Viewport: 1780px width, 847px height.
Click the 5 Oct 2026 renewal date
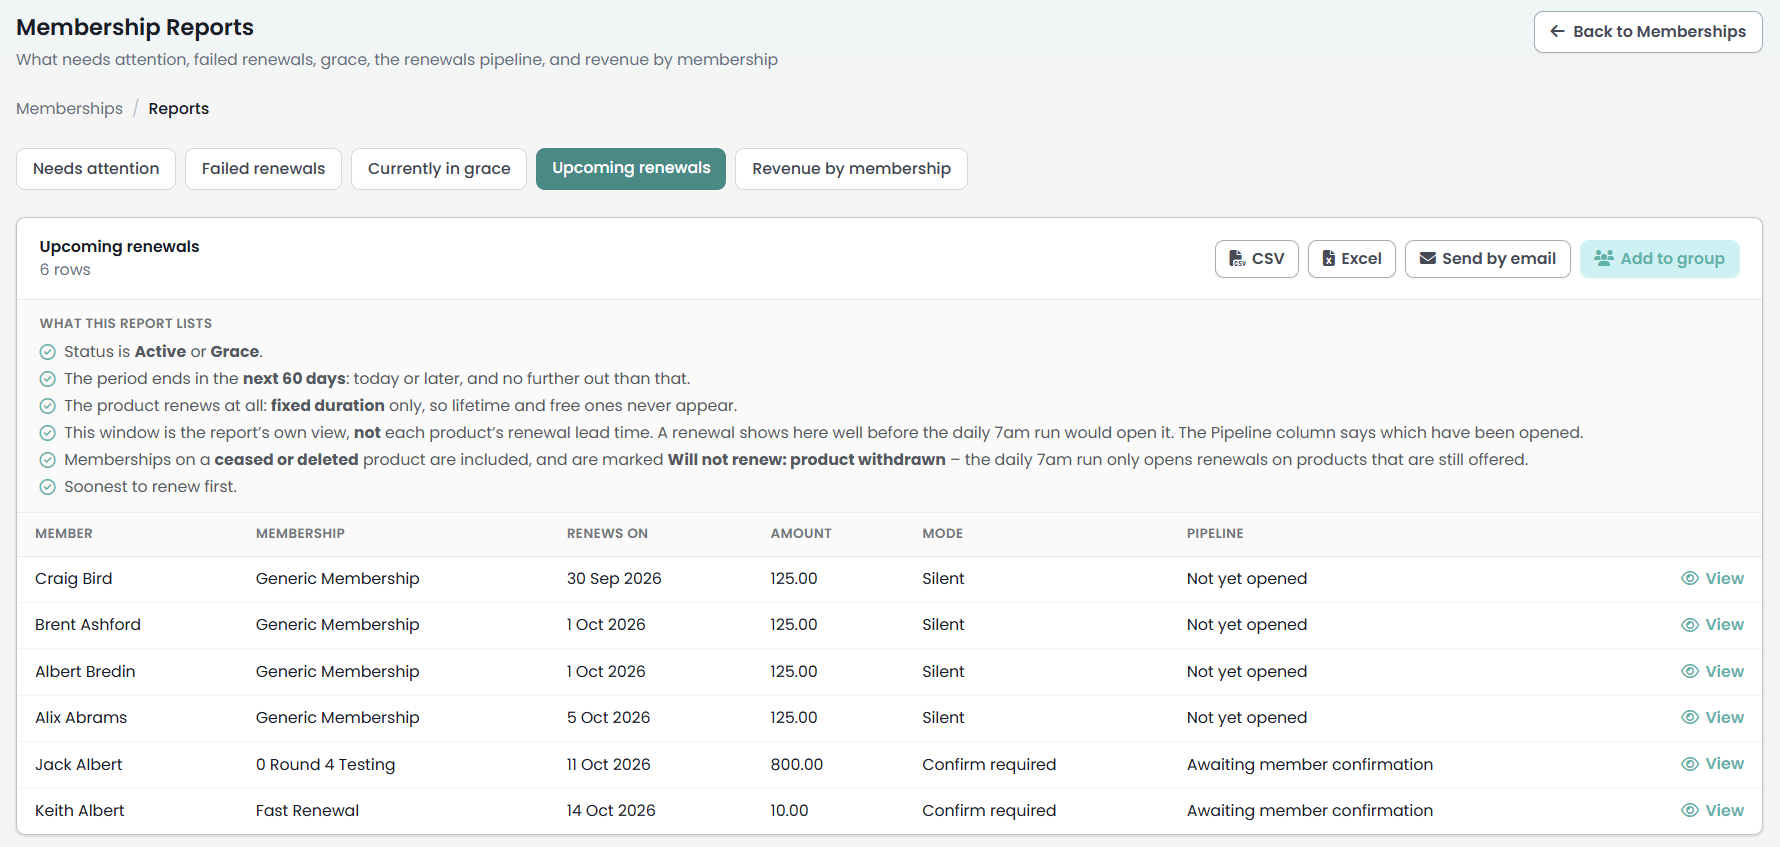pyautogui.click(x=608, y=718)
